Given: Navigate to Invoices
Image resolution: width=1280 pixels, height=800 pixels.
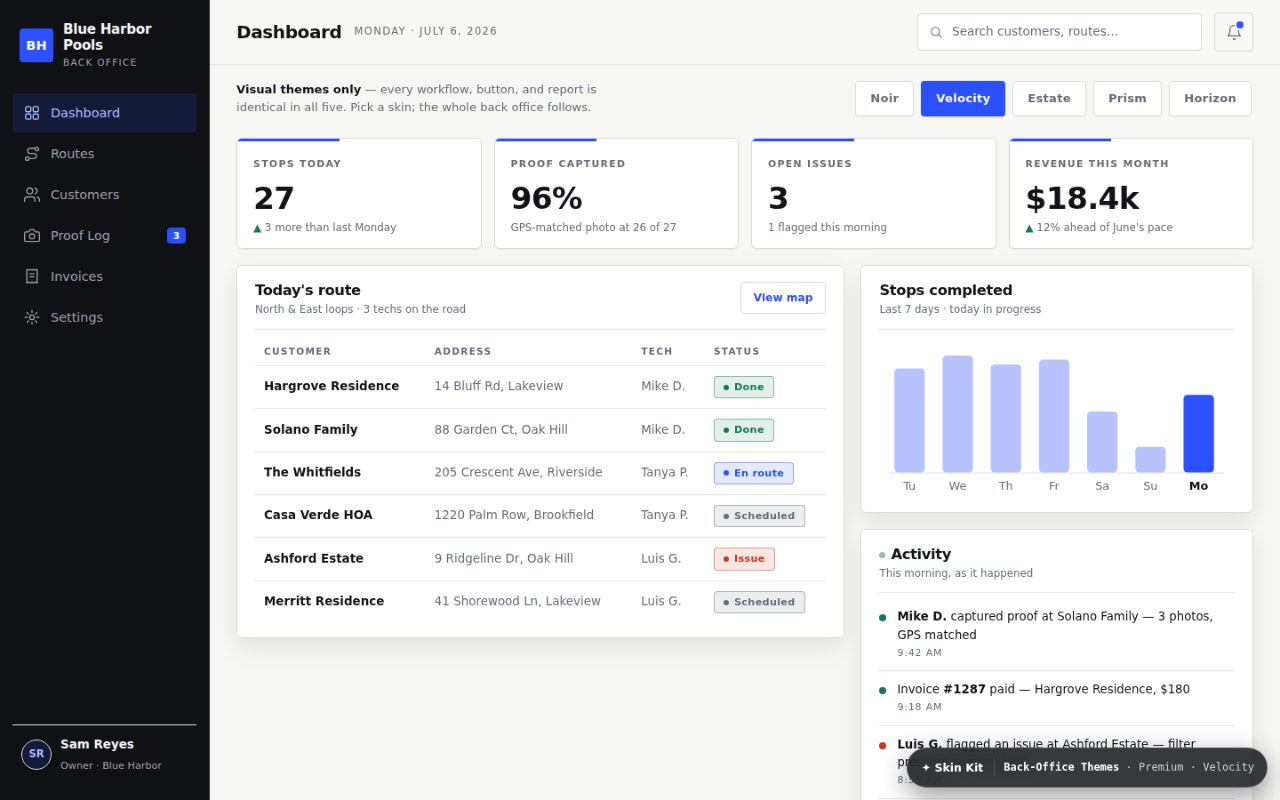Looking at the screenshot, I should (104, 277).
